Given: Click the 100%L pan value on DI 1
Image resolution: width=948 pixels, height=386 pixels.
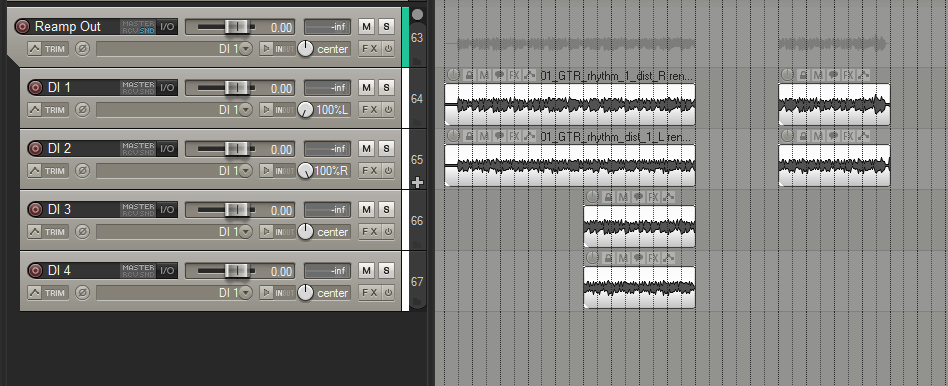Looking at the screenshot, I should pyautogui.click(x=332, y=110).
